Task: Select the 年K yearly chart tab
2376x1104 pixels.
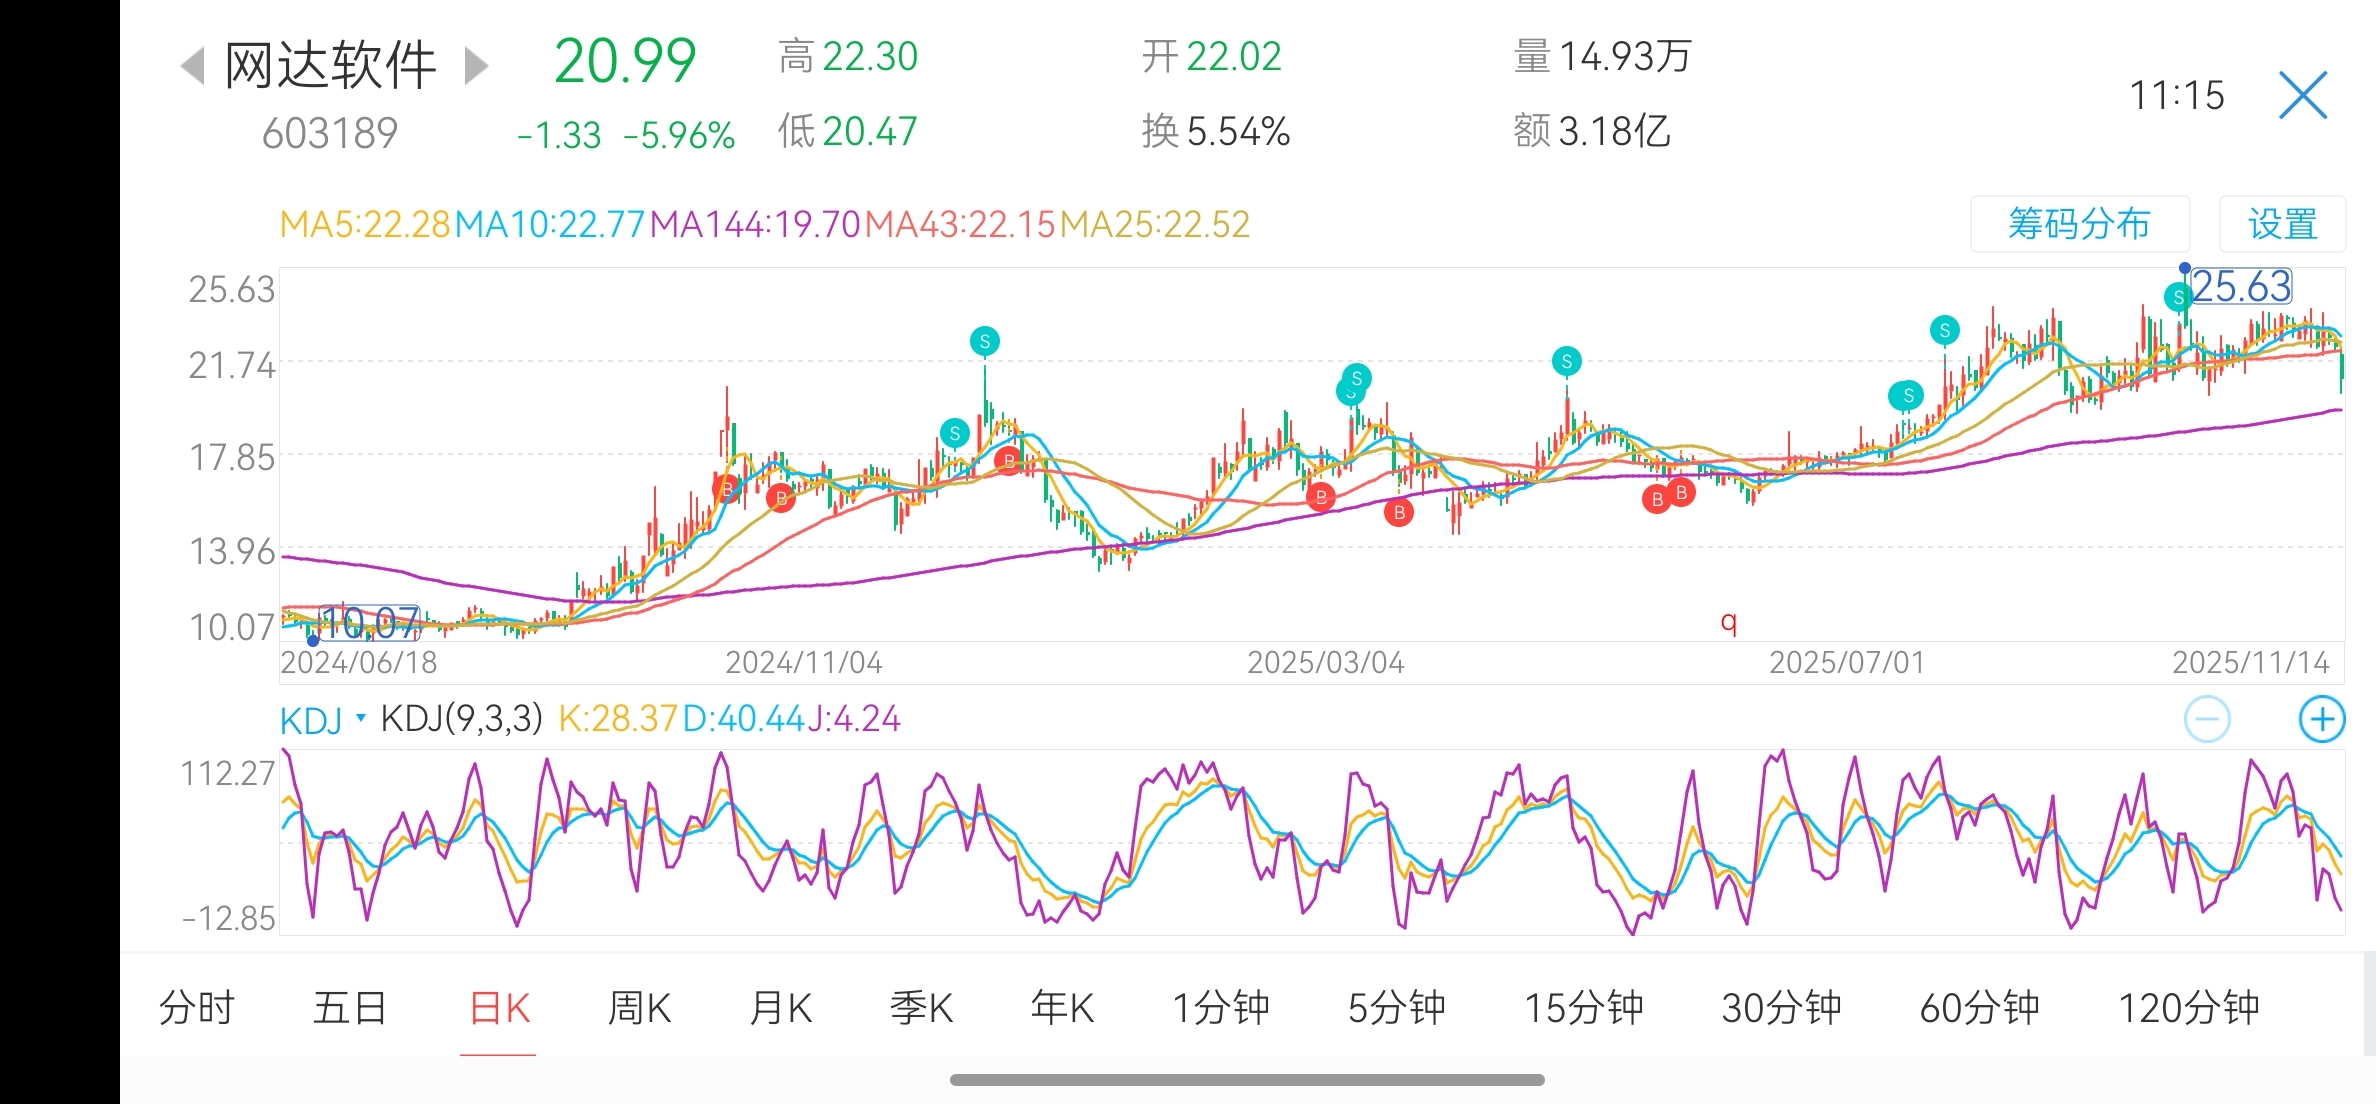Action: tap(1062, 1007)
